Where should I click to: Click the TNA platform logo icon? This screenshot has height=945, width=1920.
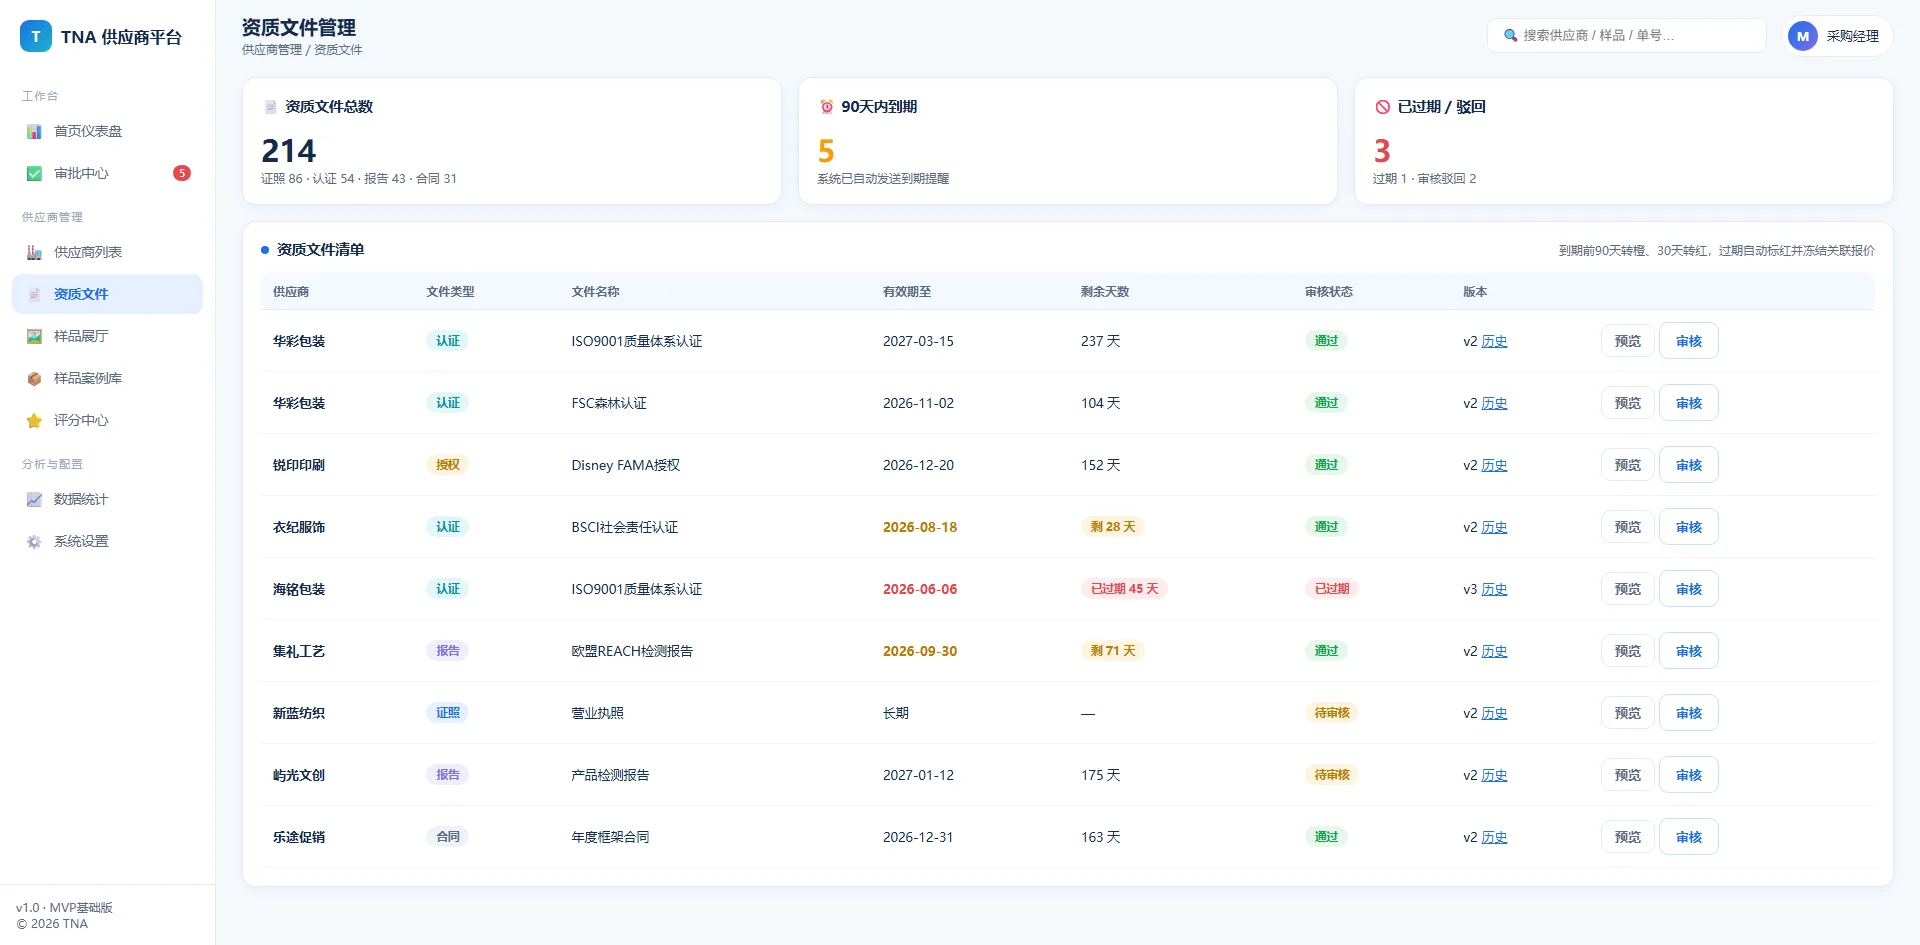tap(36, 36)
